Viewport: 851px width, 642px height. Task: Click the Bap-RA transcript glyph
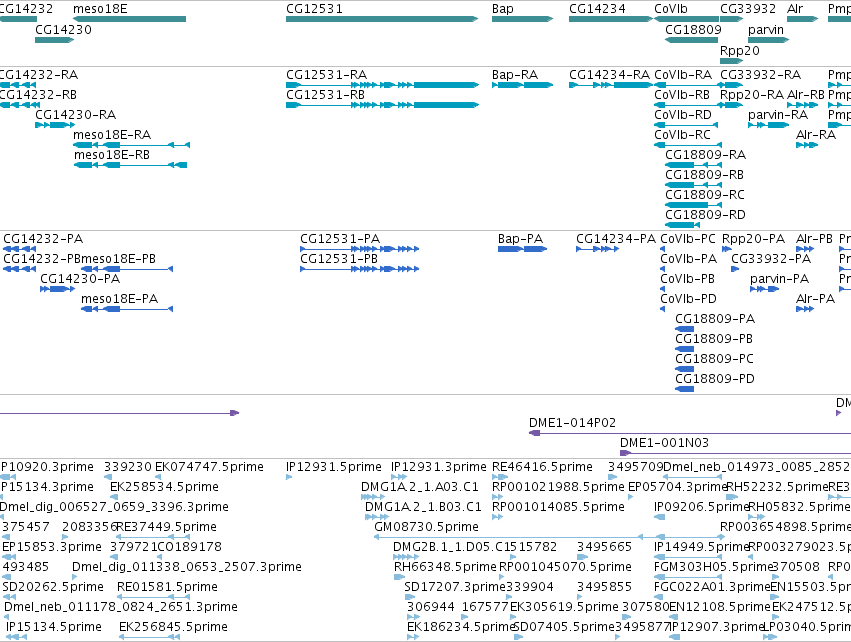[x=522, y=85]
